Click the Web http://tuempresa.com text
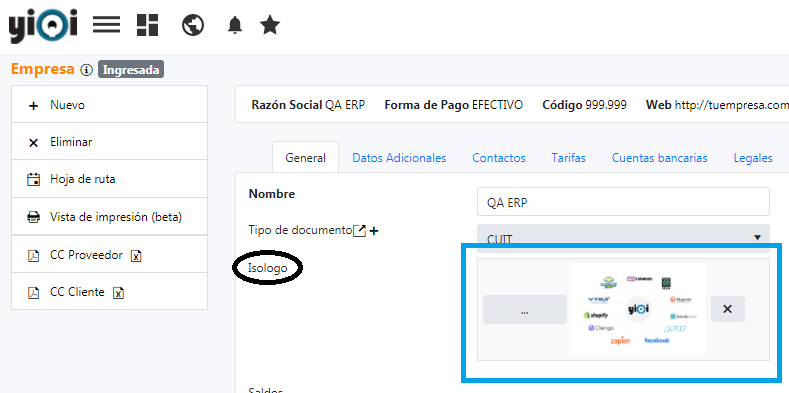Screen dimensions: 789x393 tap(717, 105)
